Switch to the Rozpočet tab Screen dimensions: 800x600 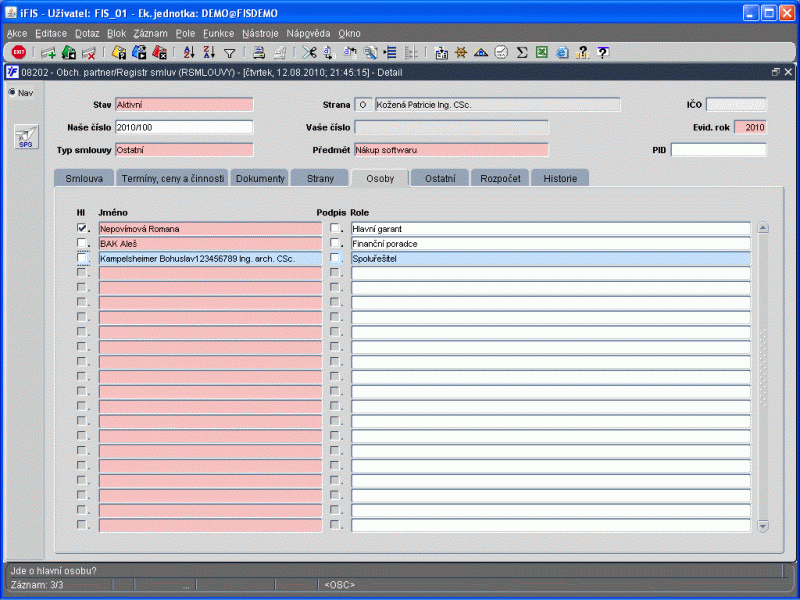click(500, 178)
